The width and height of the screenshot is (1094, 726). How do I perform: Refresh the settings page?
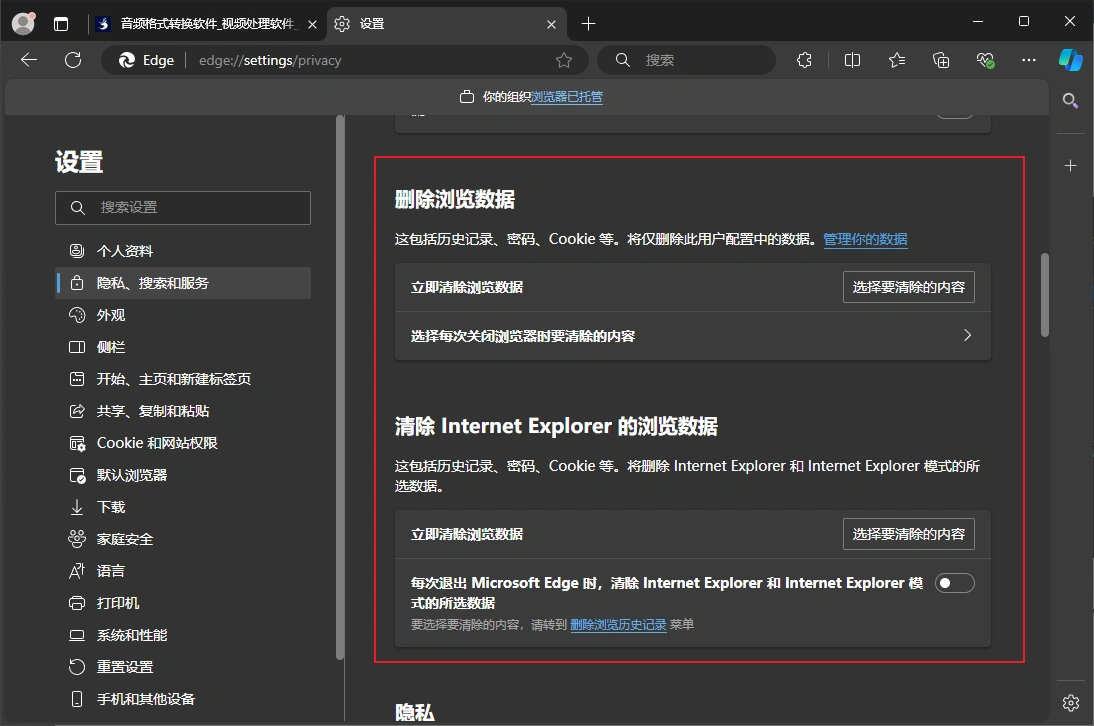click(72, 60)
